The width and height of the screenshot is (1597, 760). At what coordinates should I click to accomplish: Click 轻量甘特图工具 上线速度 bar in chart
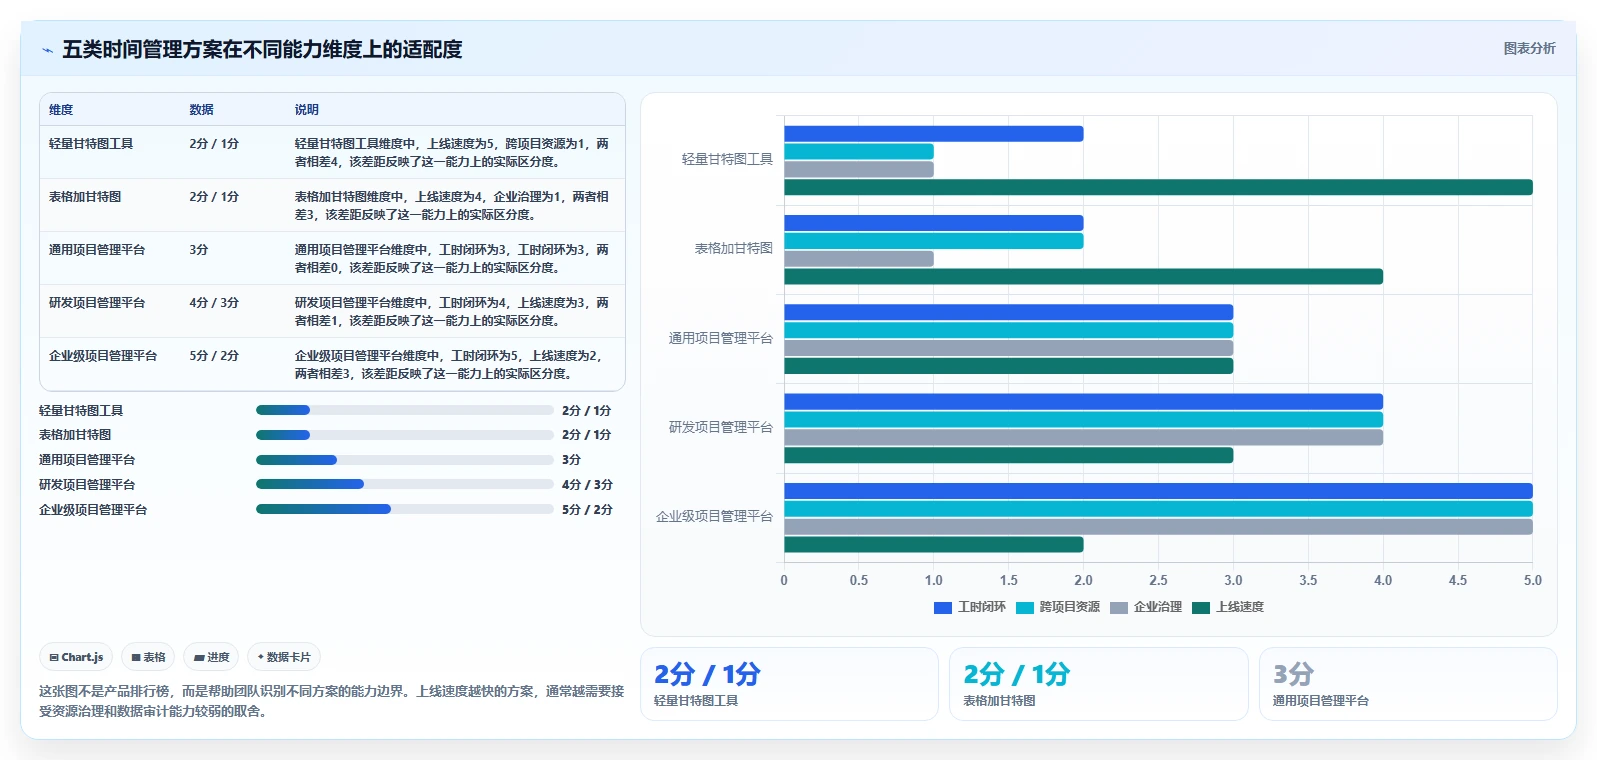[x=1158, y=187]
